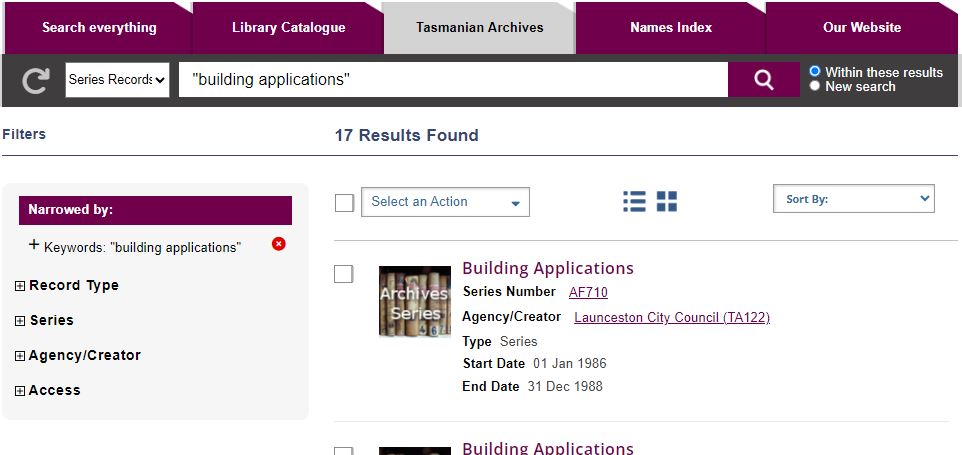The height and width of the screenshot is (455, 962).
Task: Switch to list view icon
Action: (634, 201)
